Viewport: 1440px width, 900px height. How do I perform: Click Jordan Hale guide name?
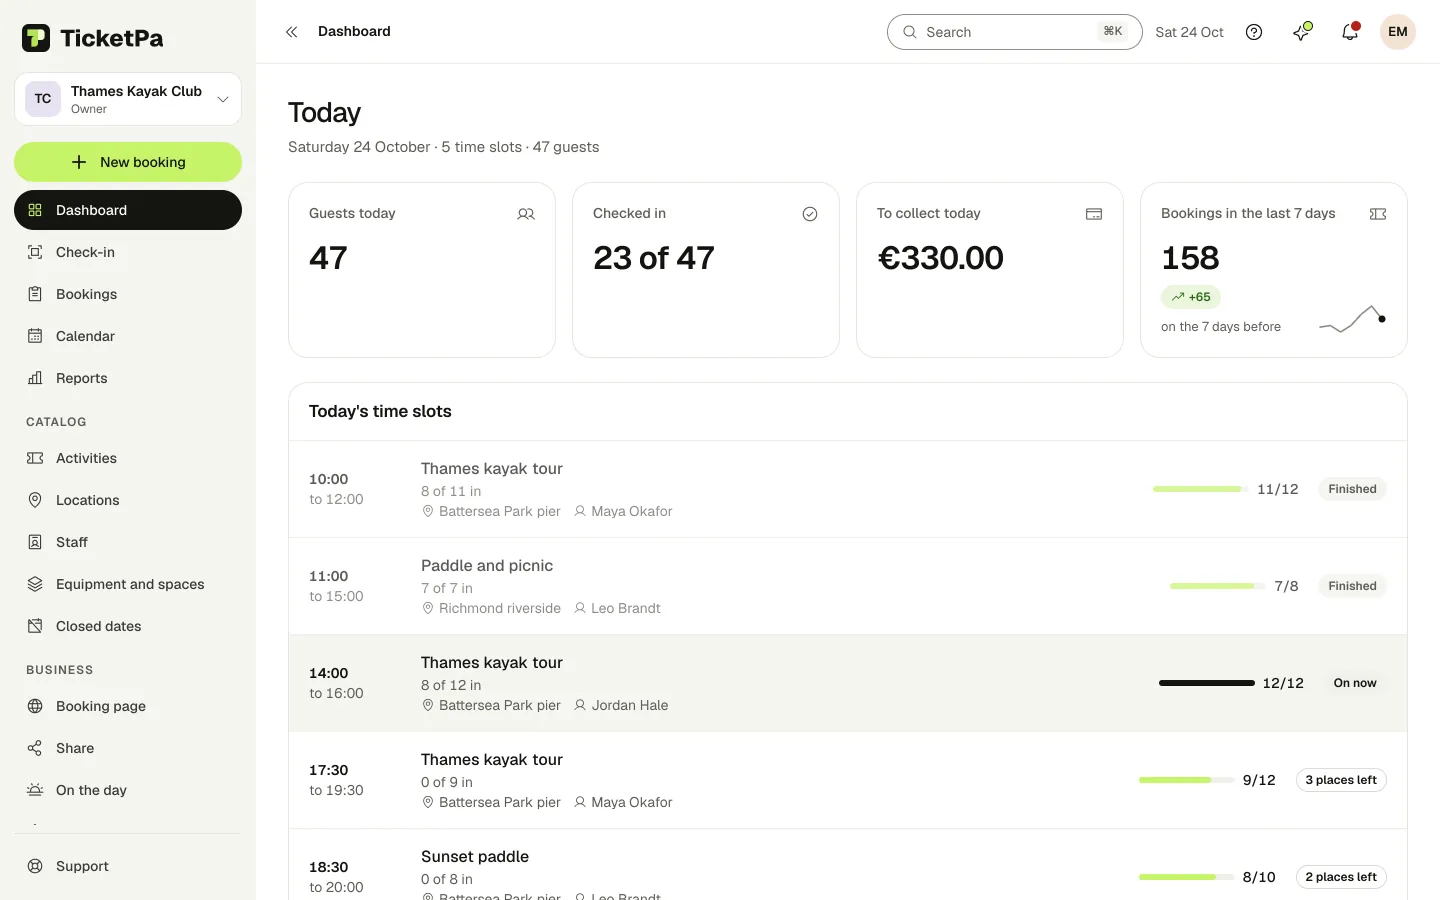(630, 705)
